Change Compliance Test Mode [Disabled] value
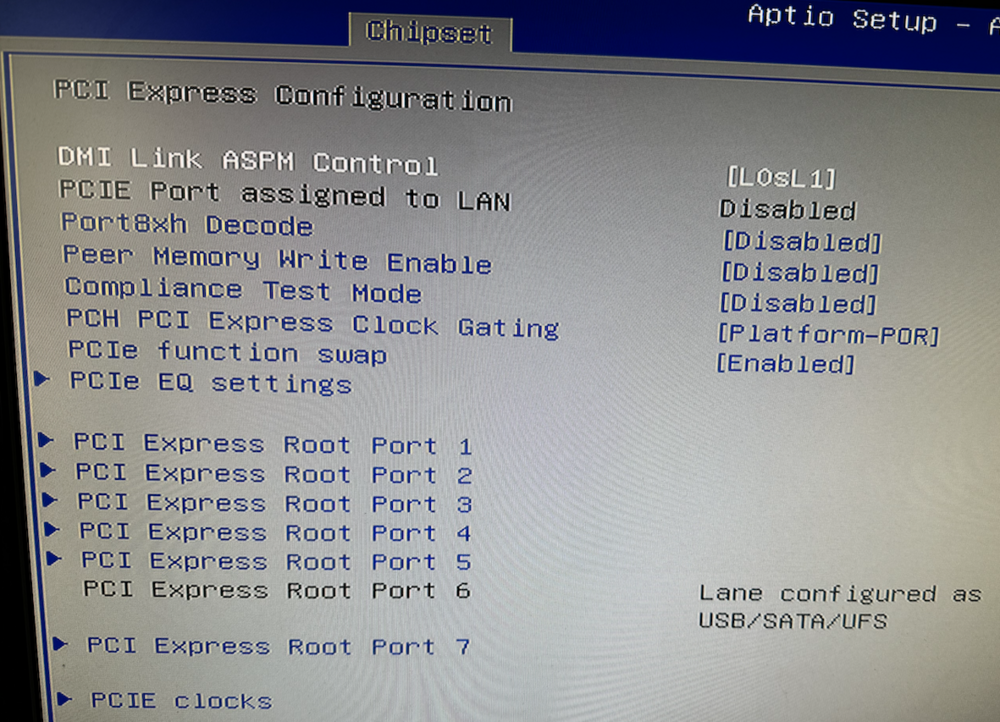The height and width of the screenshot is (722, 1000). (798, 303)
